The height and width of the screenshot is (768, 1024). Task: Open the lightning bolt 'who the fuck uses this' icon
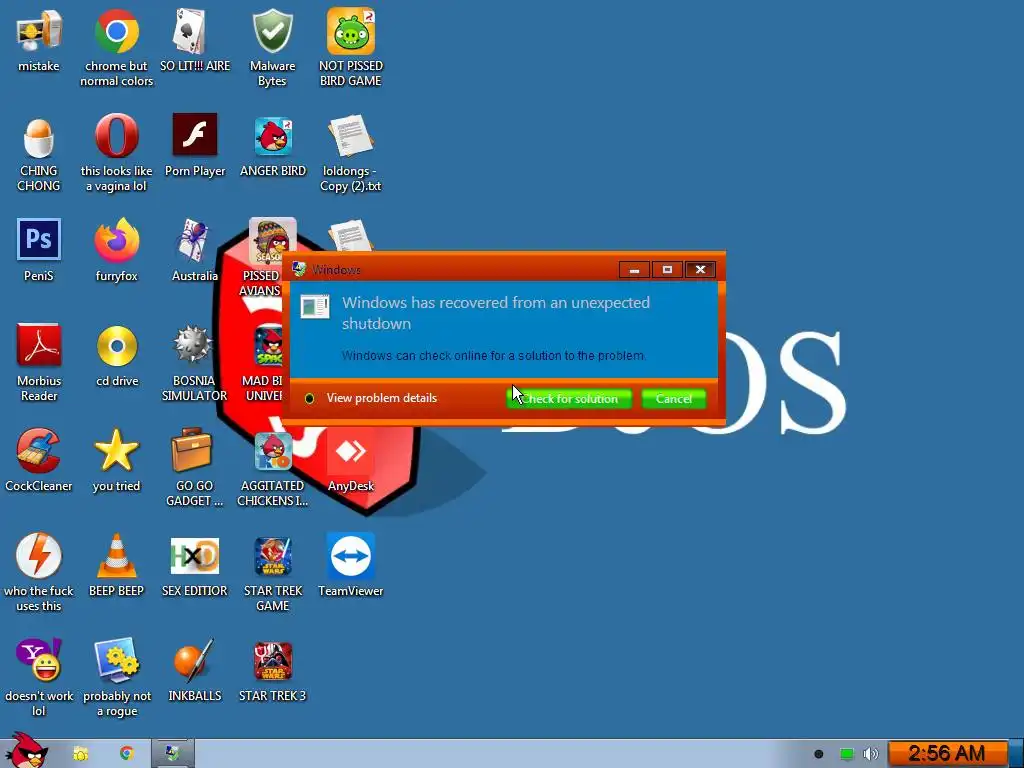[x=39, y=555]
